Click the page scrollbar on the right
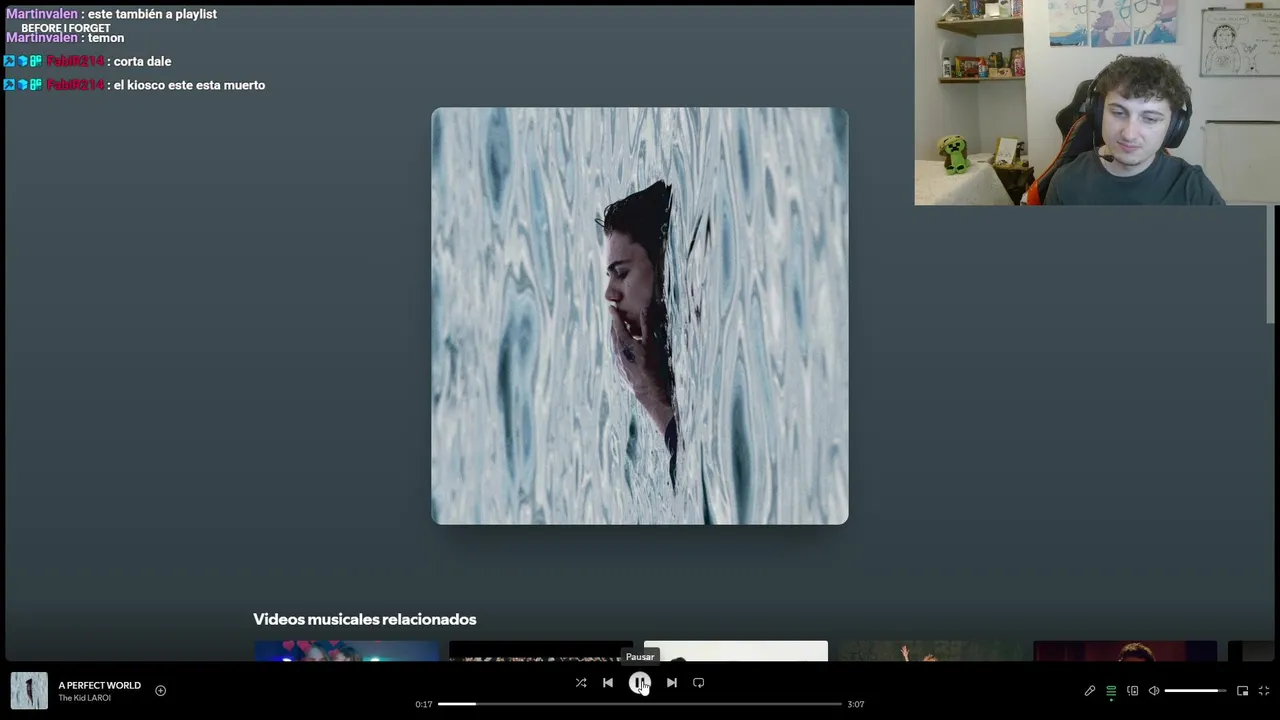 click(1271, 265)
